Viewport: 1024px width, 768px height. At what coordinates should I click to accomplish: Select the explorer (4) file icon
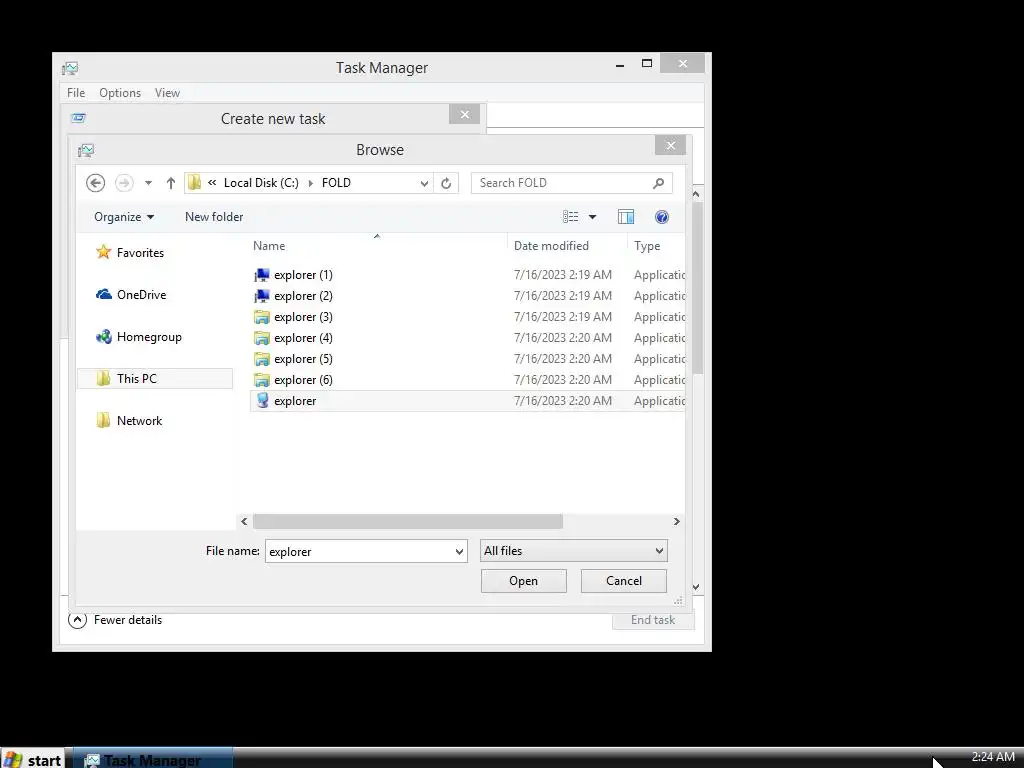tap(262, 338)
